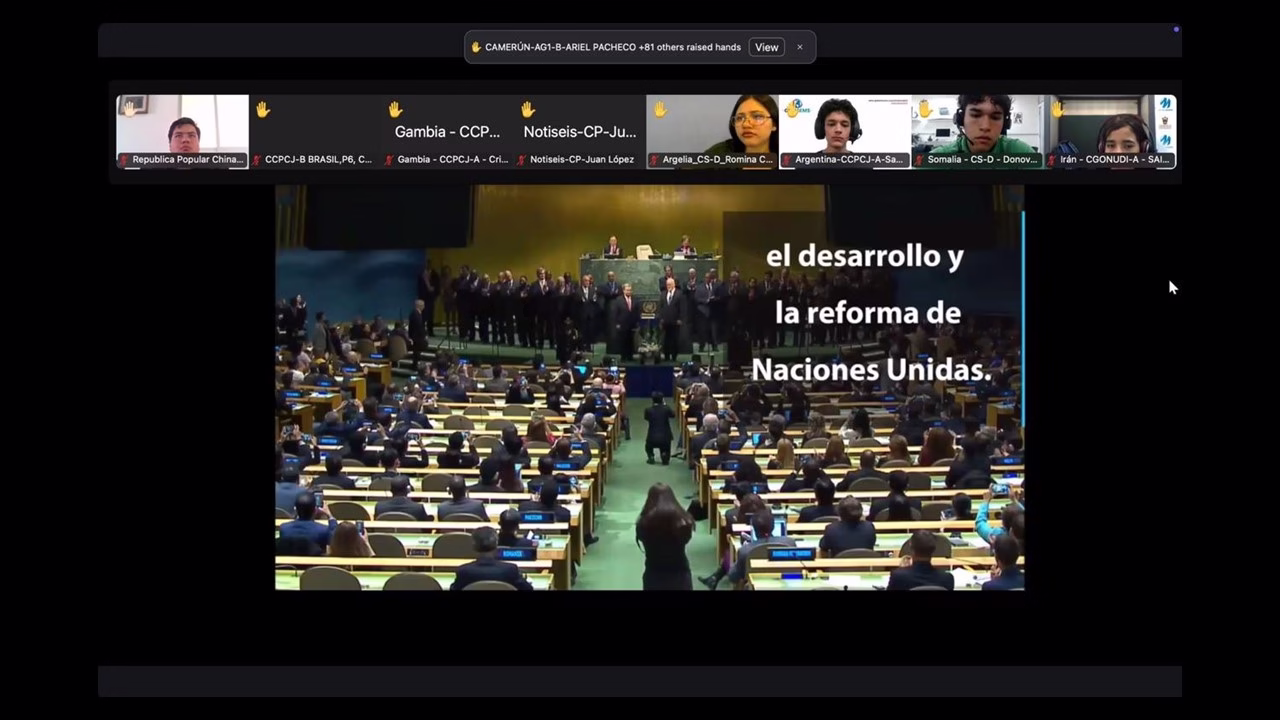The height and width of the screenshot is (720, 1280).
Task: Click raised hand icon on CCPCJ-B BRASIL tile
Action: (262, 109)
